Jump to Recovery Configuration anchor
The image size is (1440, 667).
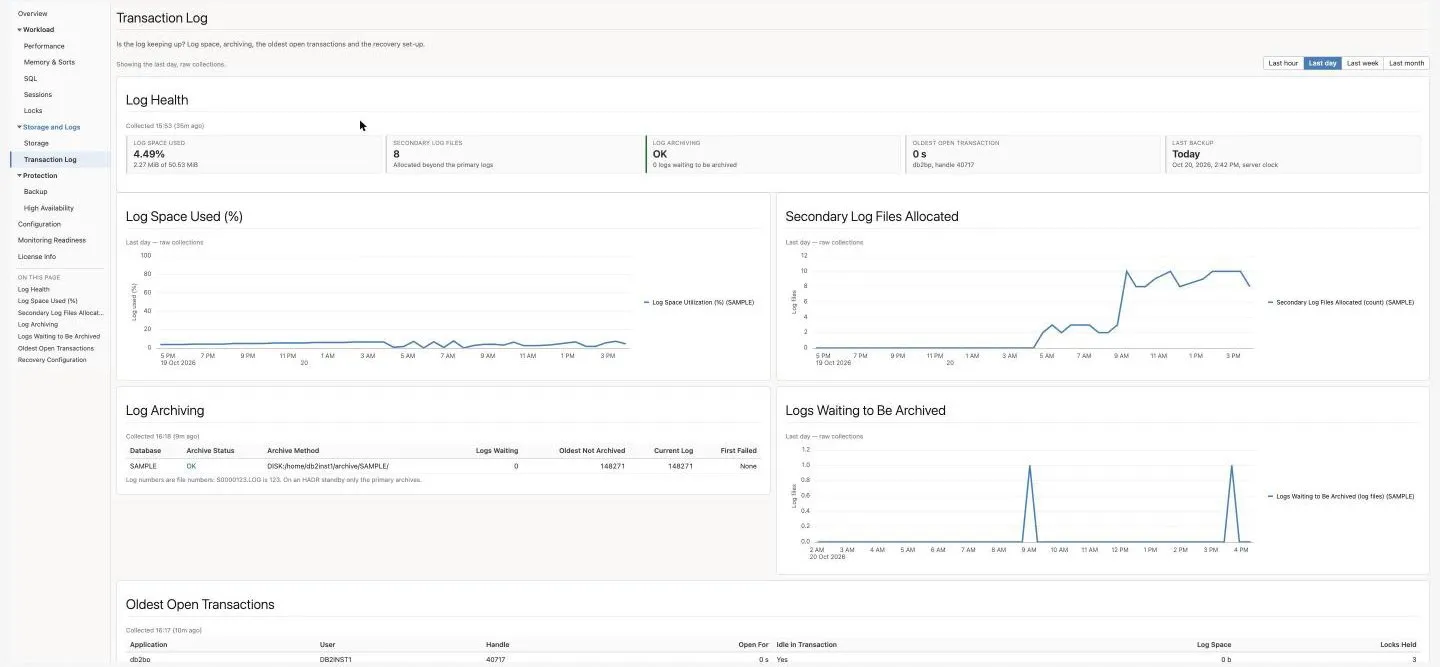coord(52,360)
